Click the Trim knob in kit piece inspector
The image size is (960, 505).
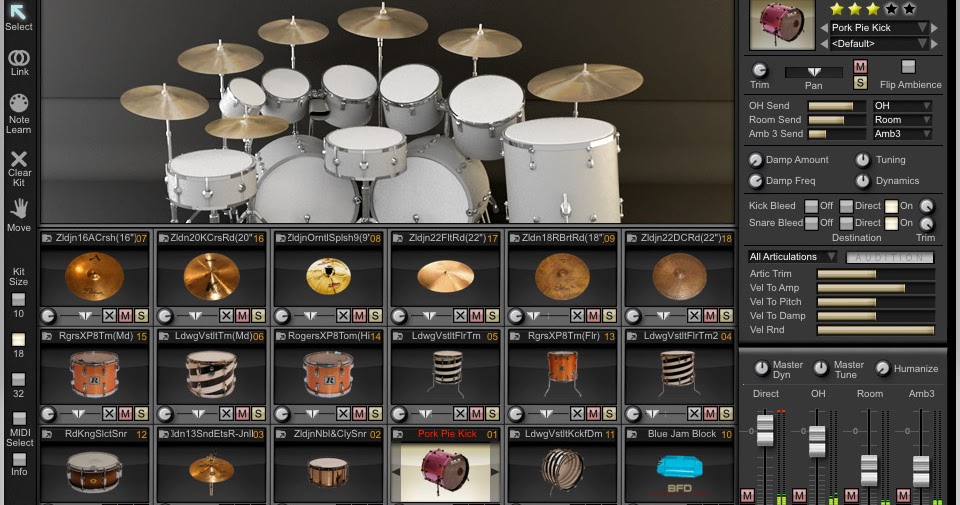point(759,70)
